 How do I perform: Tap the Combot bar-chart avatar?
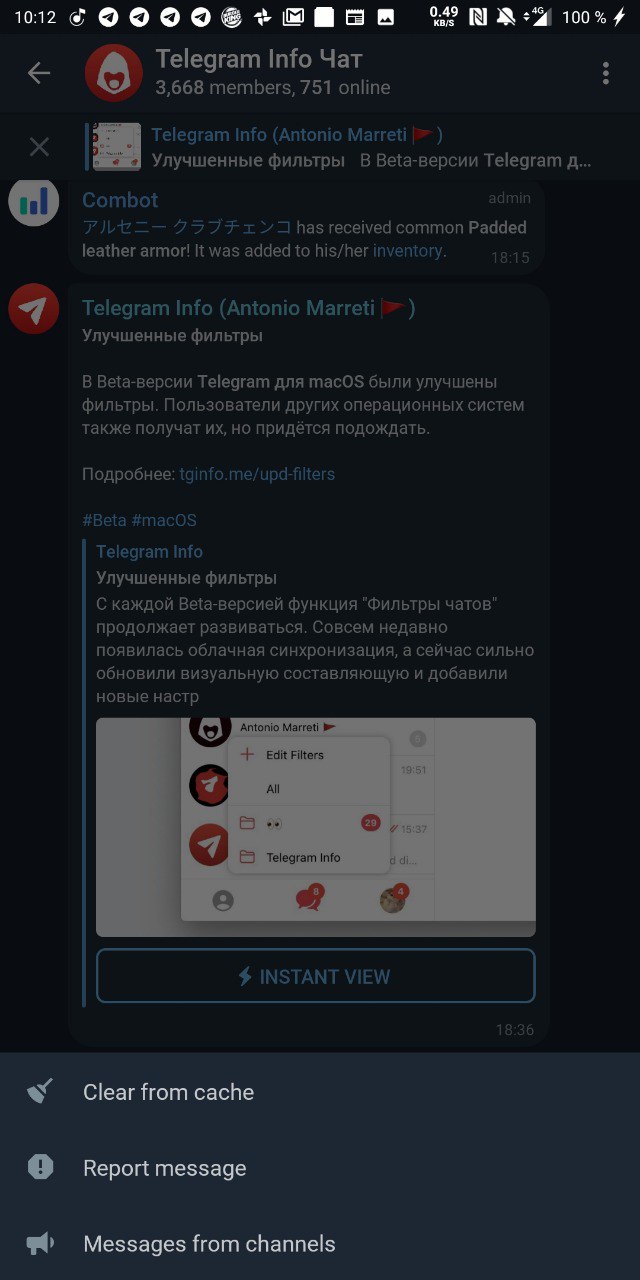point(33,201)
